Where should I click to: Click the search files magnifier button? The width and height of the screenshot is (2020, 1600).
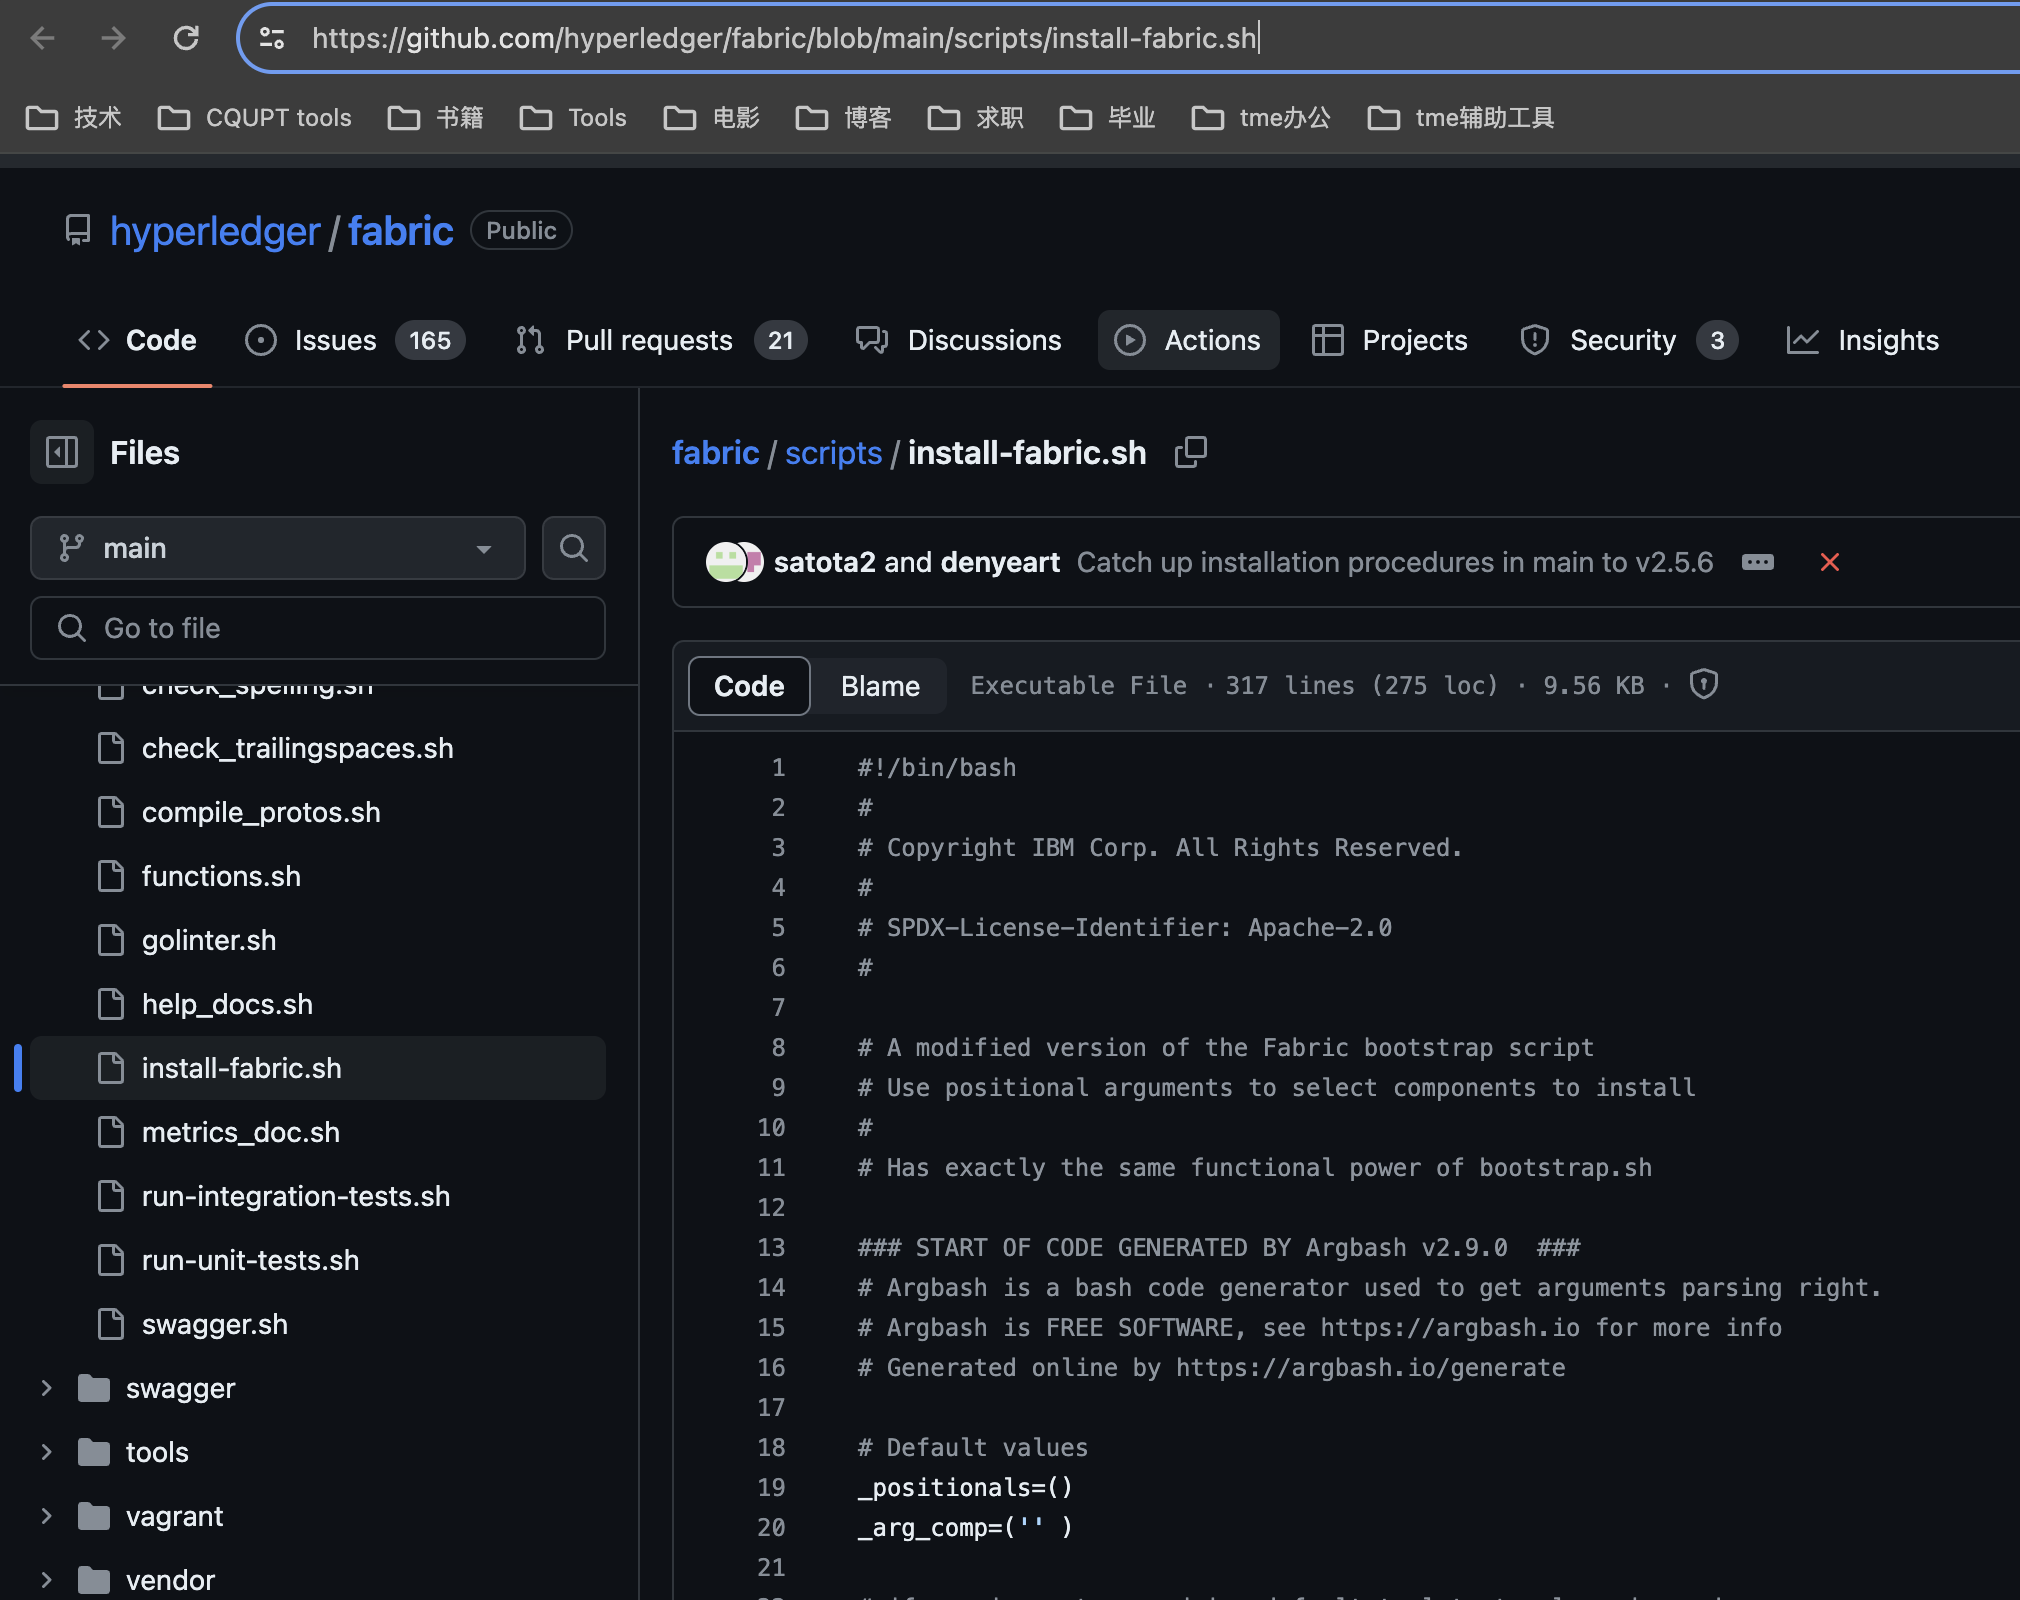[573, 548]
